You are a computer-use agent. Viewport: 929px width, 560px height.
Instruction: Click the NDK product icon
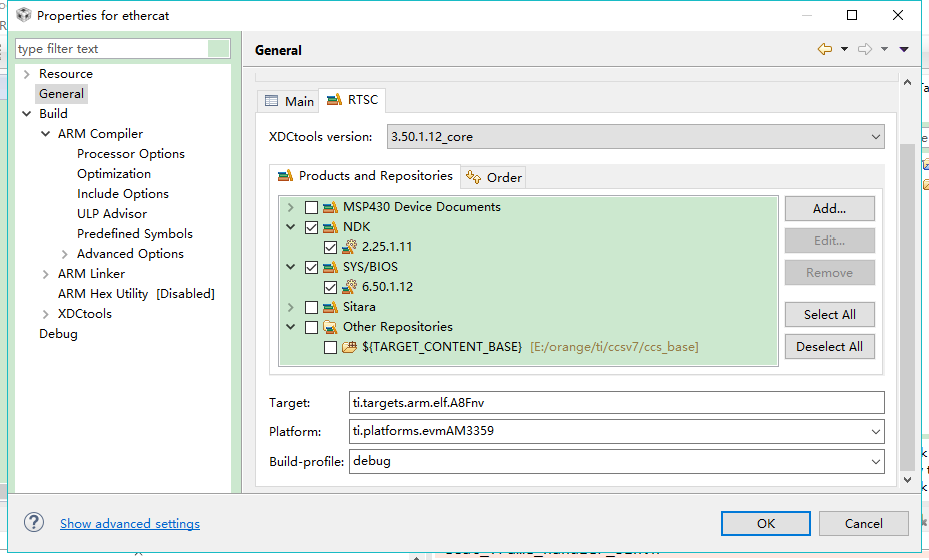coord(330,227)
